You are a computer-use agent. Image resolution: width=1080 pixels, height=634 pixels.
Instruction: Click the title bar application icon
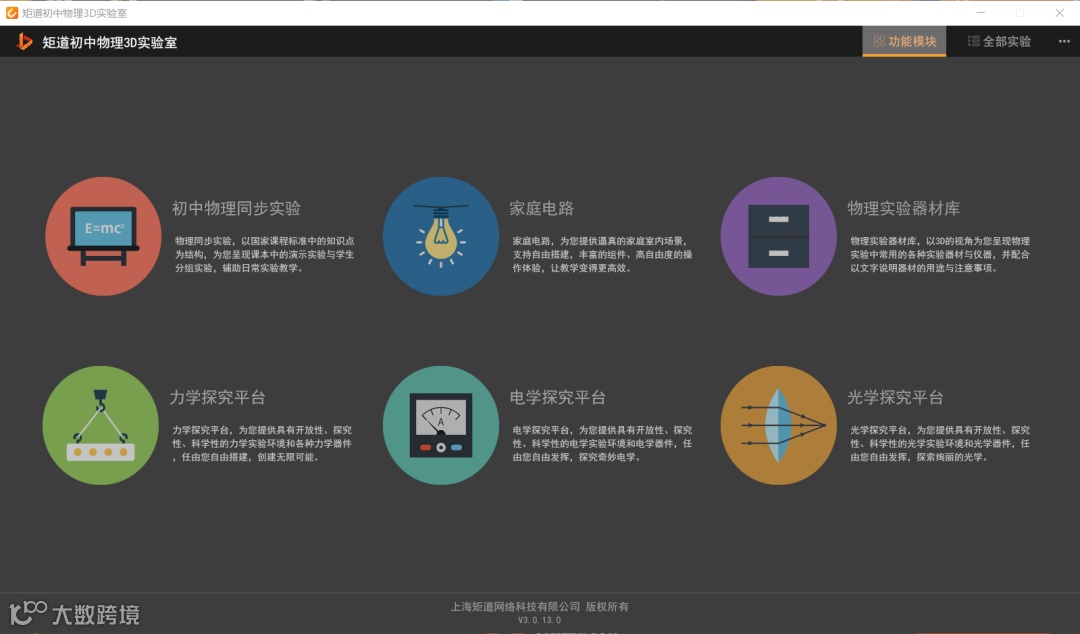tap(12, 12)
